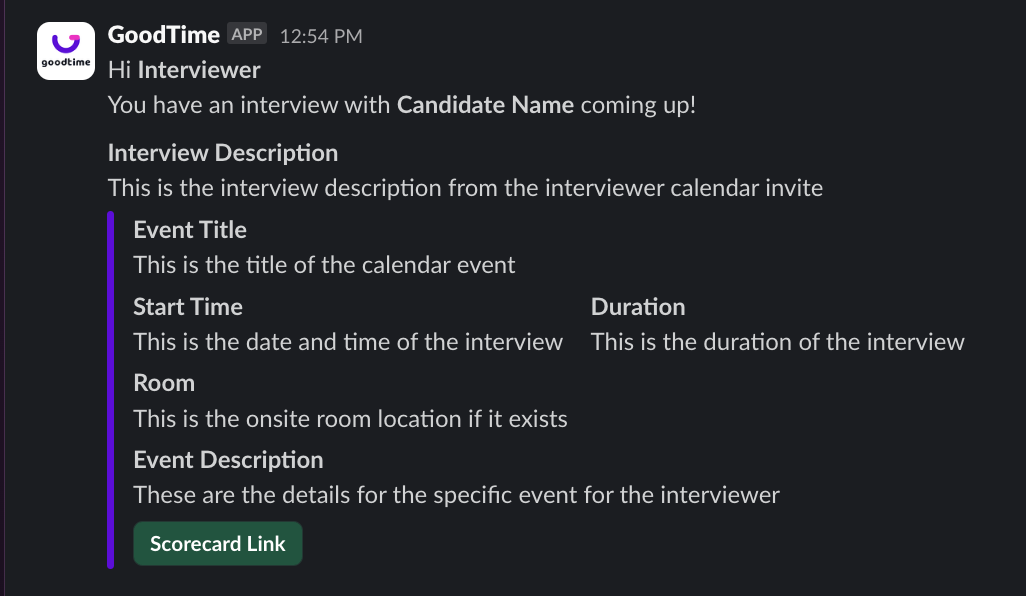The height and width of the screenshot is (596, 1026).
Task: Open the 12:54 PM message timestamp
Action: [321, 36]
